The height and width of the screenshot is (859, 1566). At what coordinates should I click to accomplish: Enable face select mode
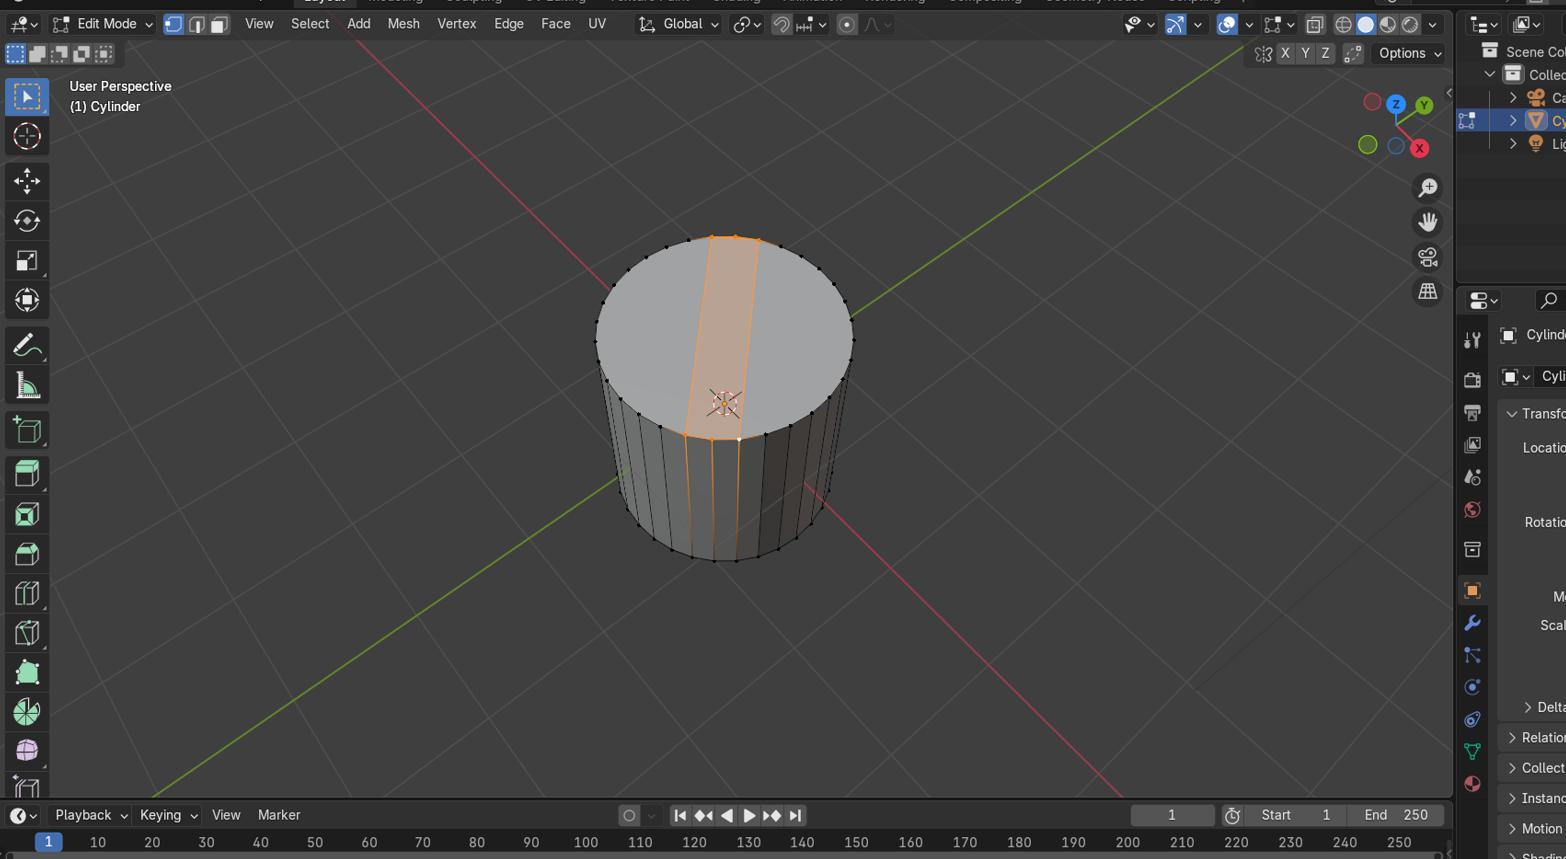pyautogui.click(x=219, y=24)
